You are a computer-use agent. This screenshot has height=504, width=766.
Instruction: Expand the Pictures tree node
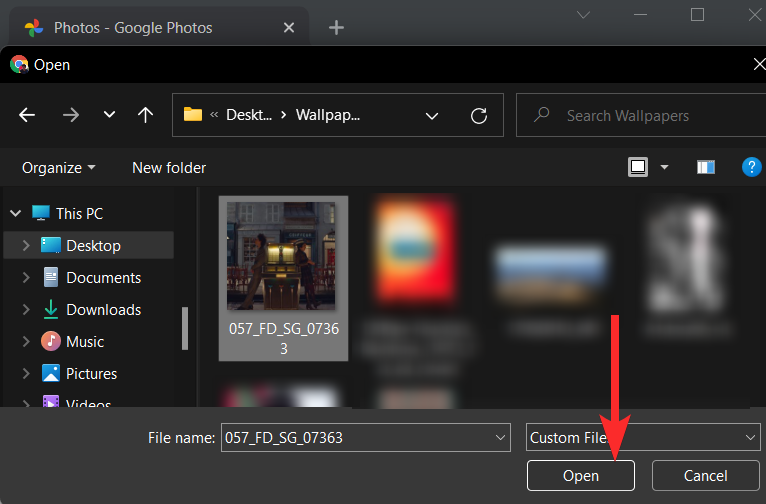(26, 374)
